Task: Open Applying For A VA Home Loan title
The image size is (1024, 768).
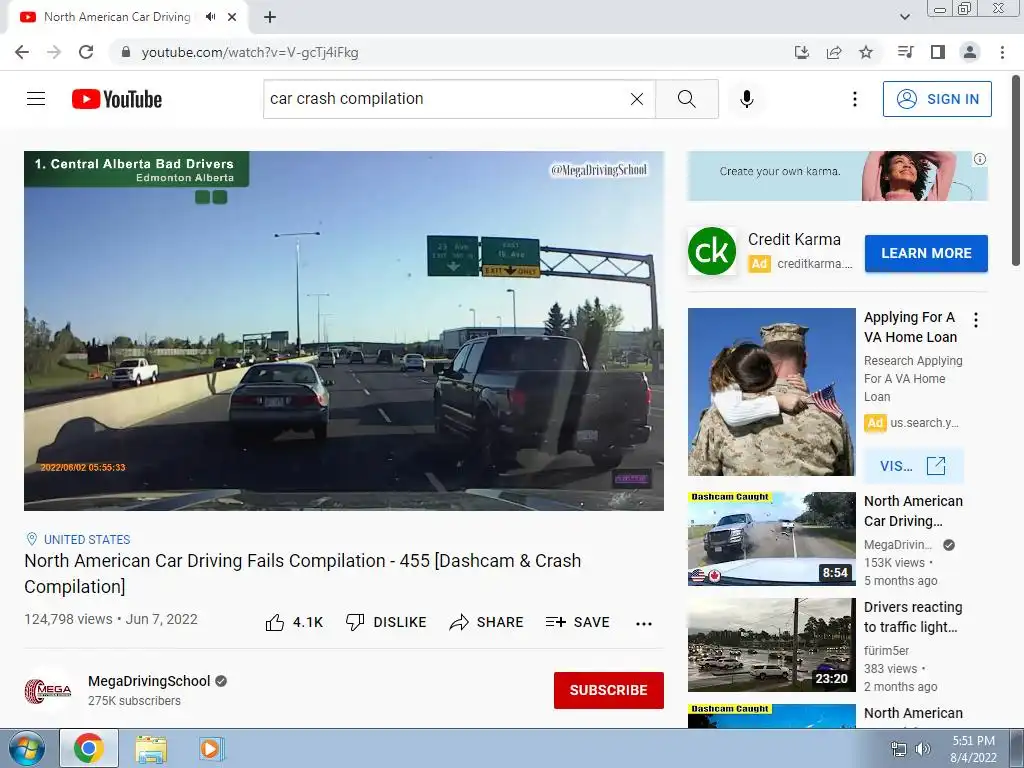Action: [x=910, y=327]
